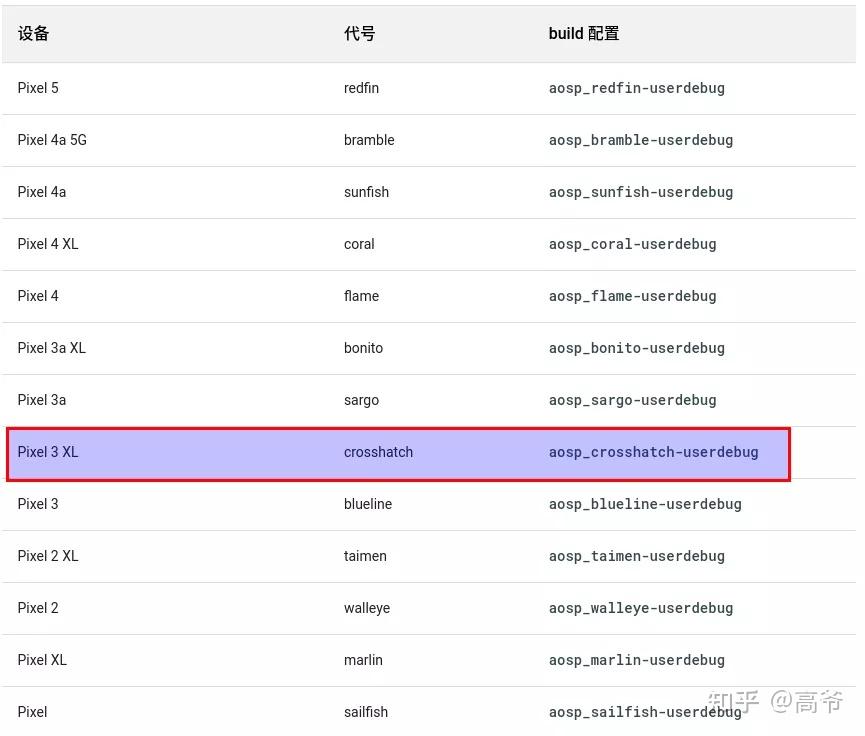Select aosp_crosshatch-userdebug build text
The image size is (865, 736).
654,452
